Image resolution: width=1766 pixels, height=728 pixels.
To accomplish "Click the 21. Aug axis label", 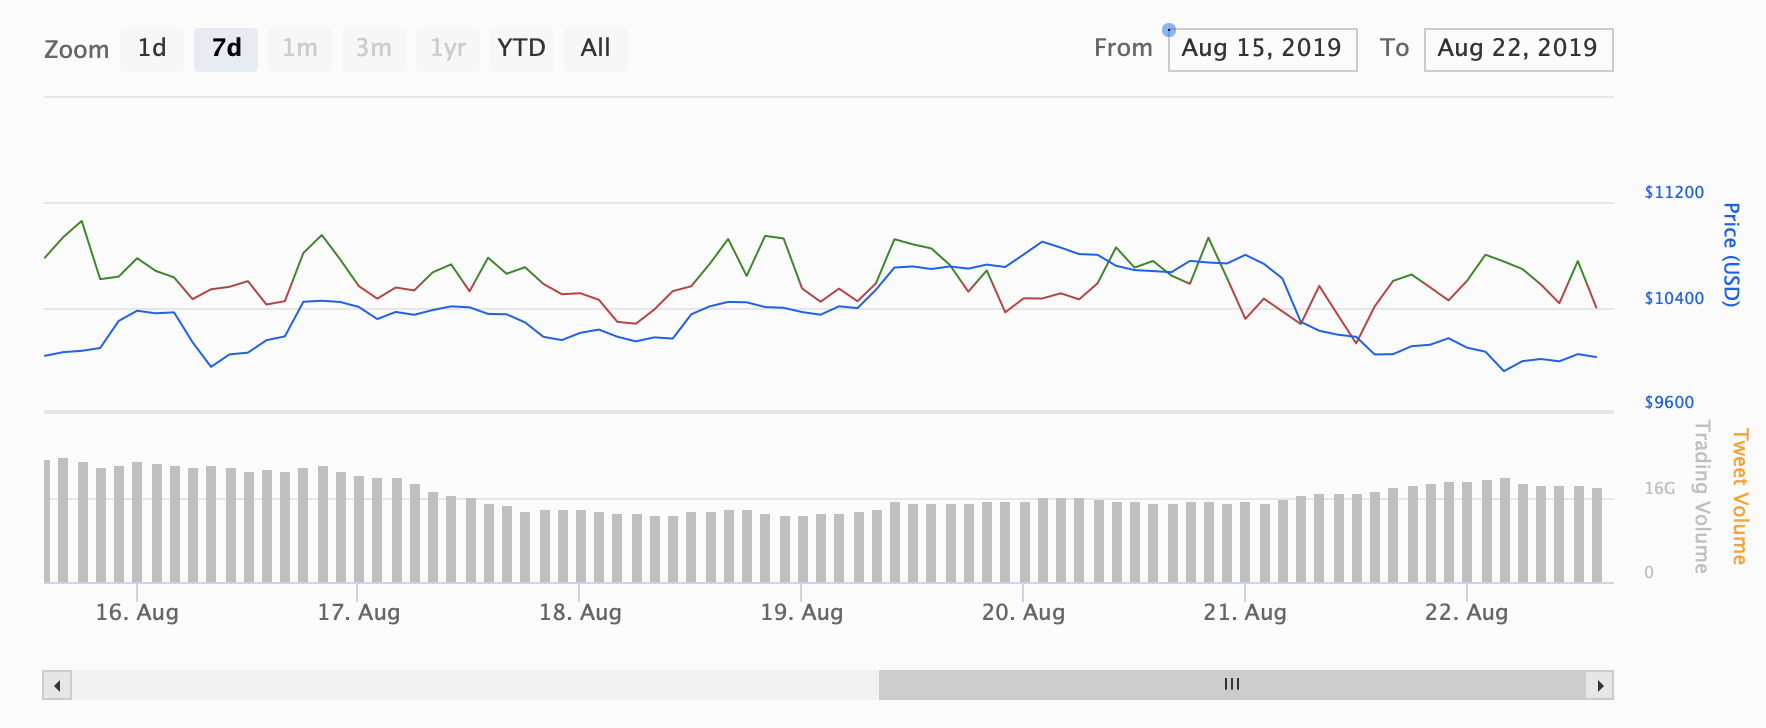I will [x=1245, y=612].
